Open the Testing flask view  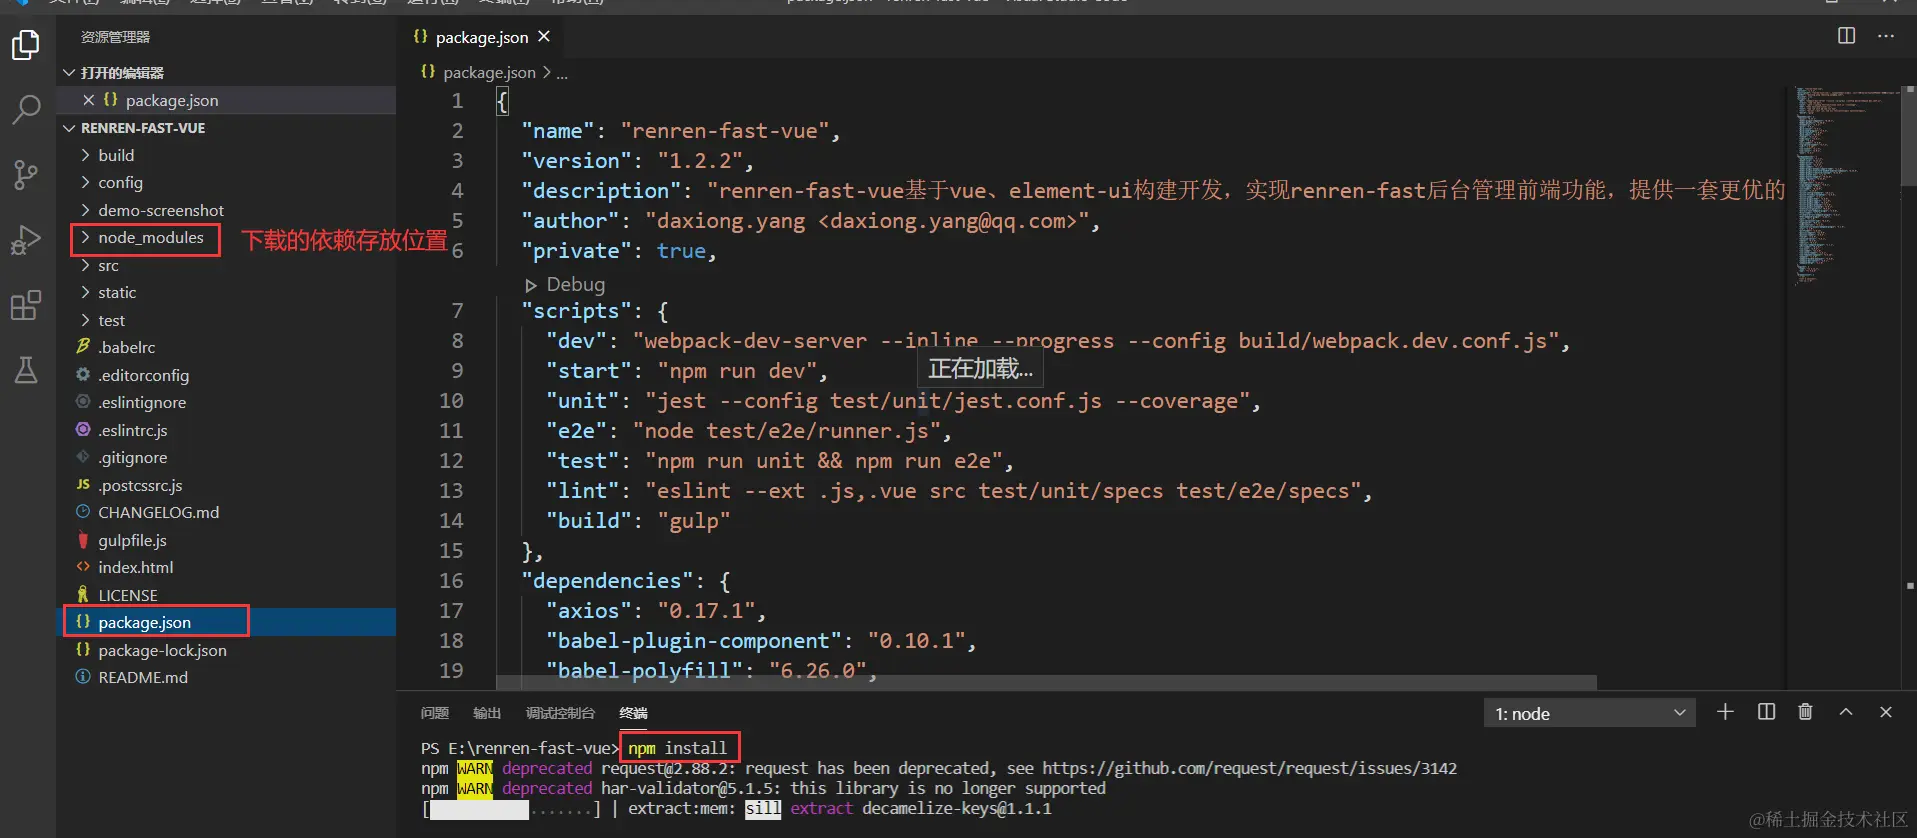pos(26,370)
